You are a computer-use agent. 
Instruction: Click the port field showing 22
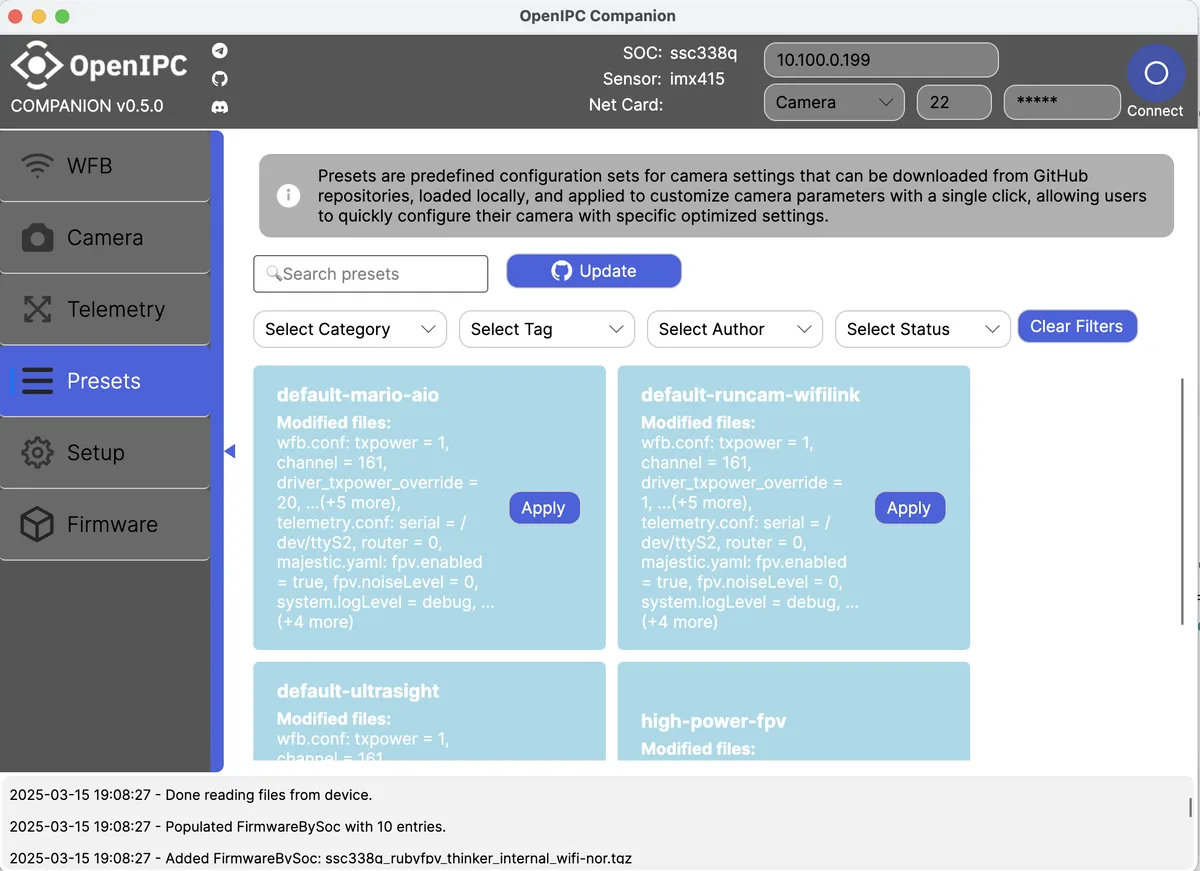click(x=954, y=102)
